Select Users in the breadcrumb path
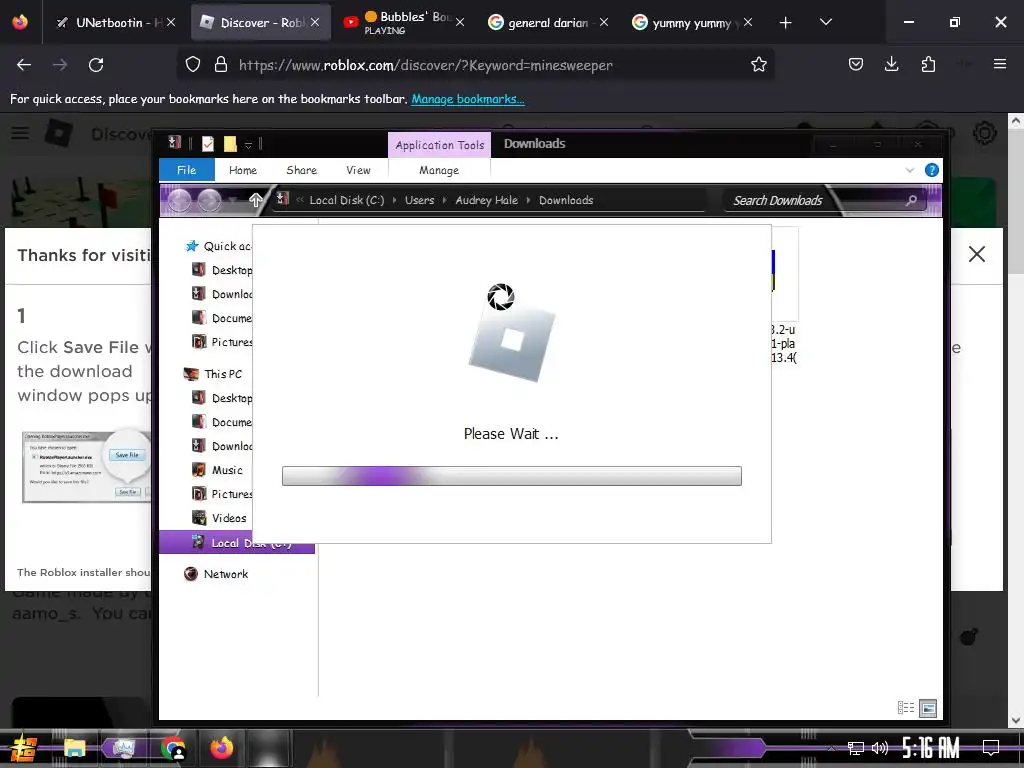Viewport: 1024px width, 768px height. click(419, 200)
